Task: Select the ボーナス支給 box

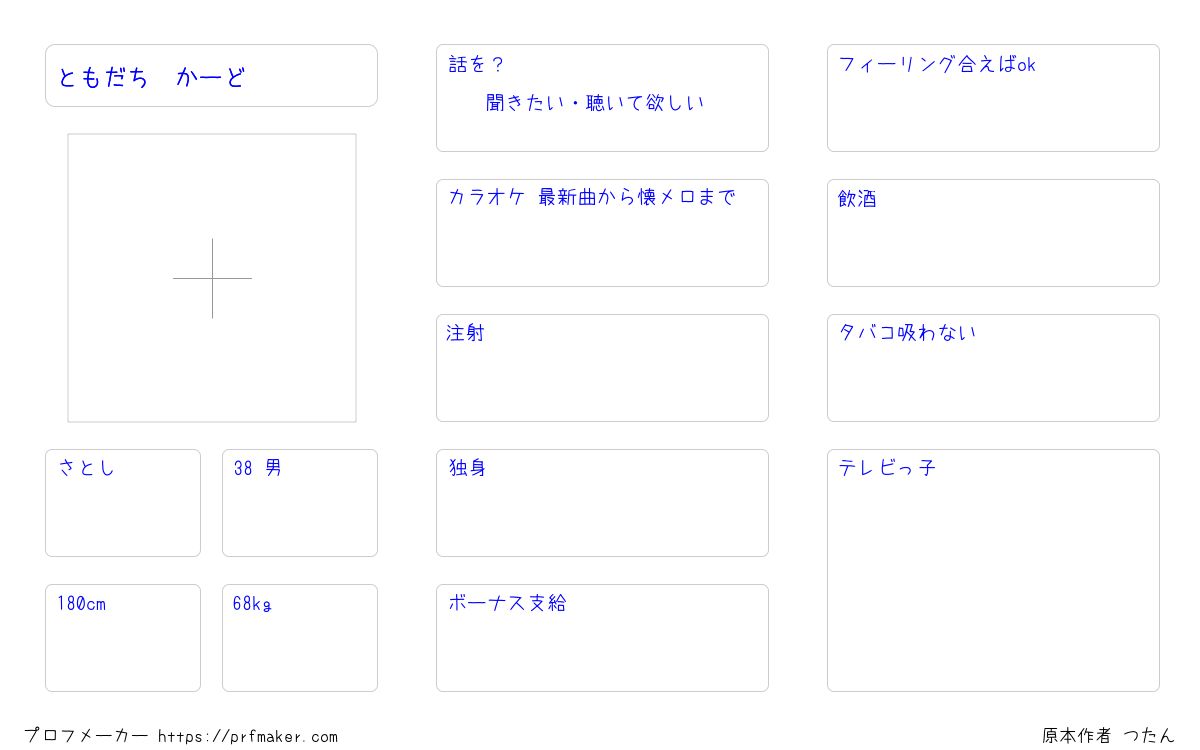Action: point(602,638)
